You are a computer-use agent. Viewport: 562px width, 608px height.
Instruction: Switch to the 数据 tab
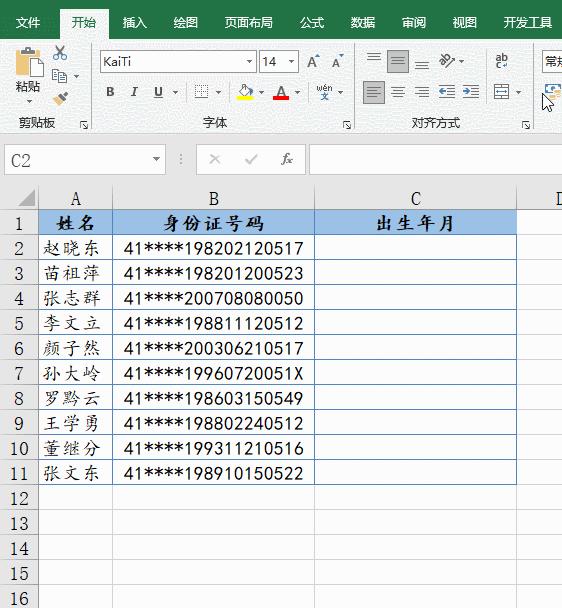pos(363,22)
